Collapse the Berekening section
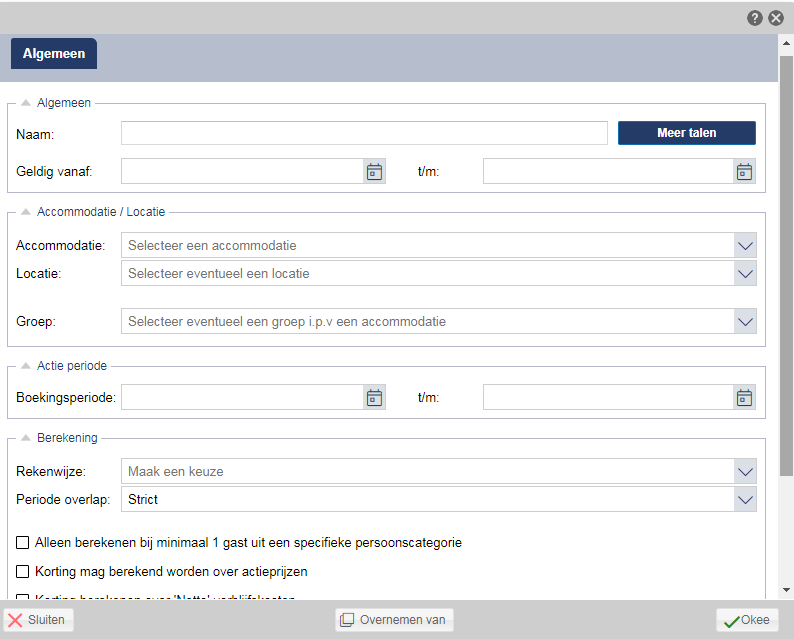 click(26, 437)
